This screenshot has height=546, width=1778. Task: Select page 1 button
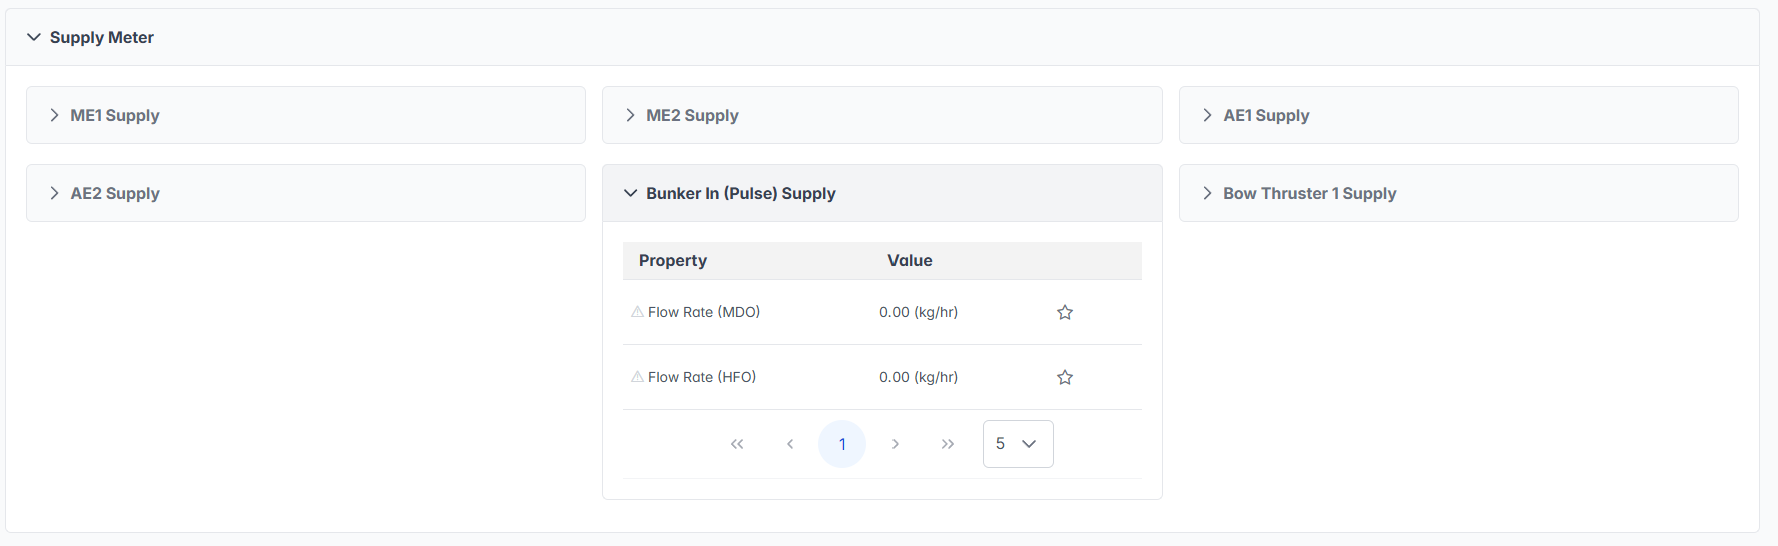[x=842, y=444]
